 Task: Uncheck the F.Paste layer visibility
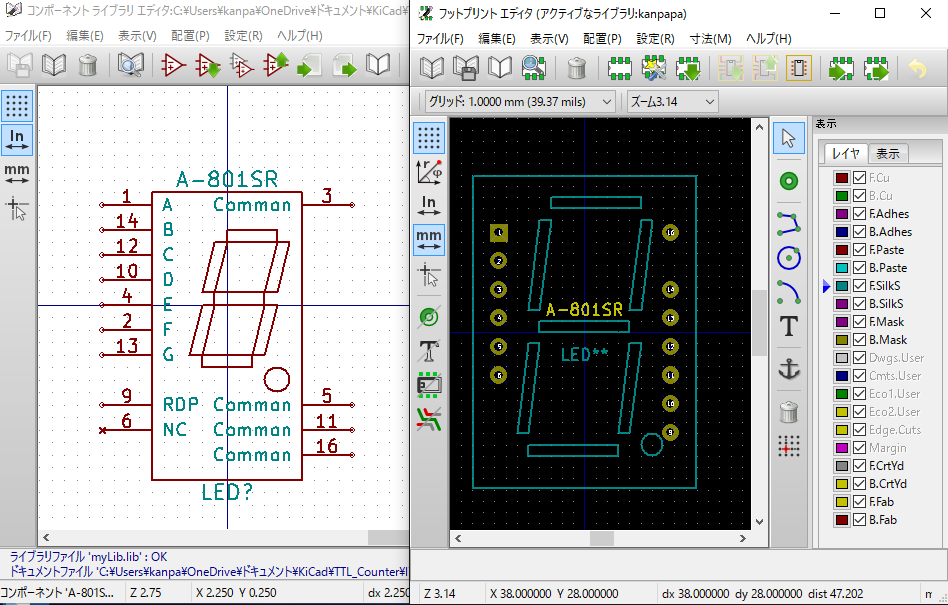[x=858, y=249]
